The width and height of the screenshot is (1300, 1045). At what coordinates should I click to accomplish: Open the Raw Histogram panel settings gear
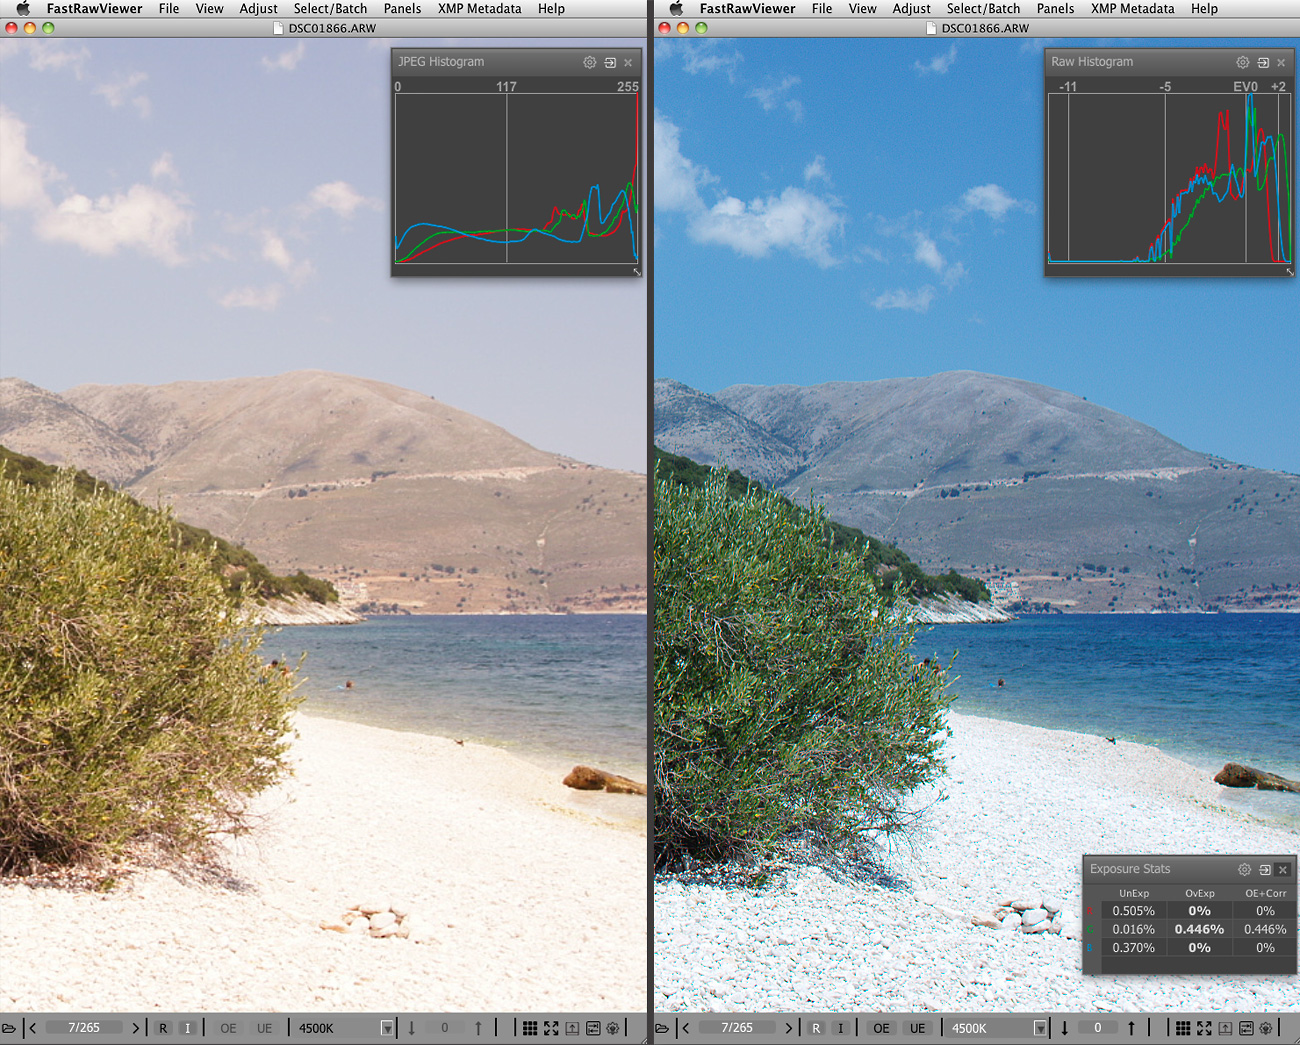[1242, 62]
